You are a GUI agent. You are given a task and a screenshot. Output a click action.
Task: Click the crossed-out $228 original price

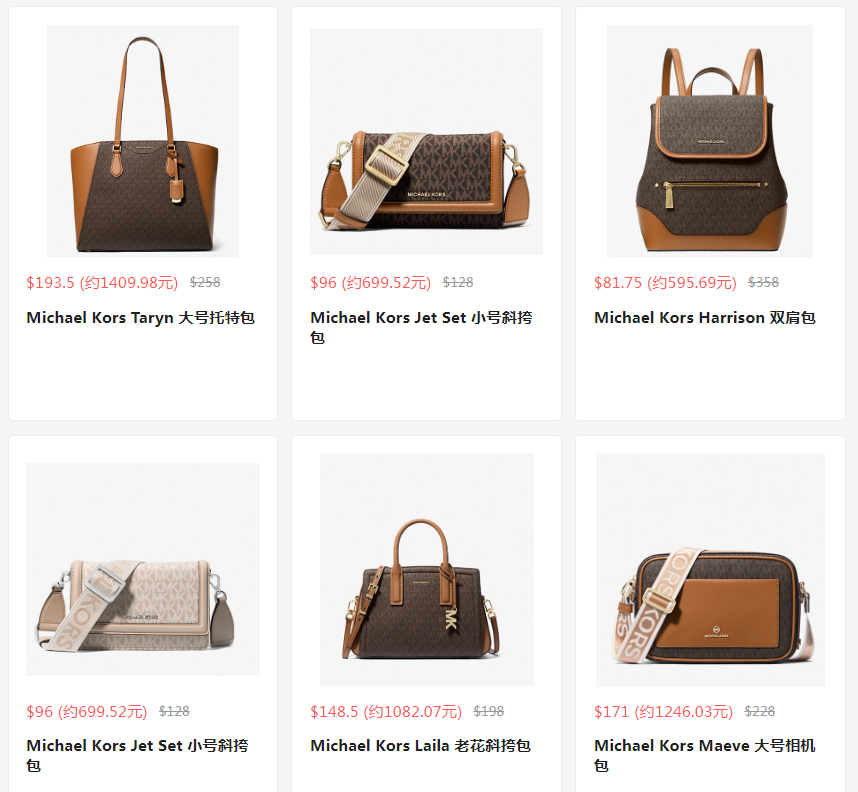coord(760,711)
